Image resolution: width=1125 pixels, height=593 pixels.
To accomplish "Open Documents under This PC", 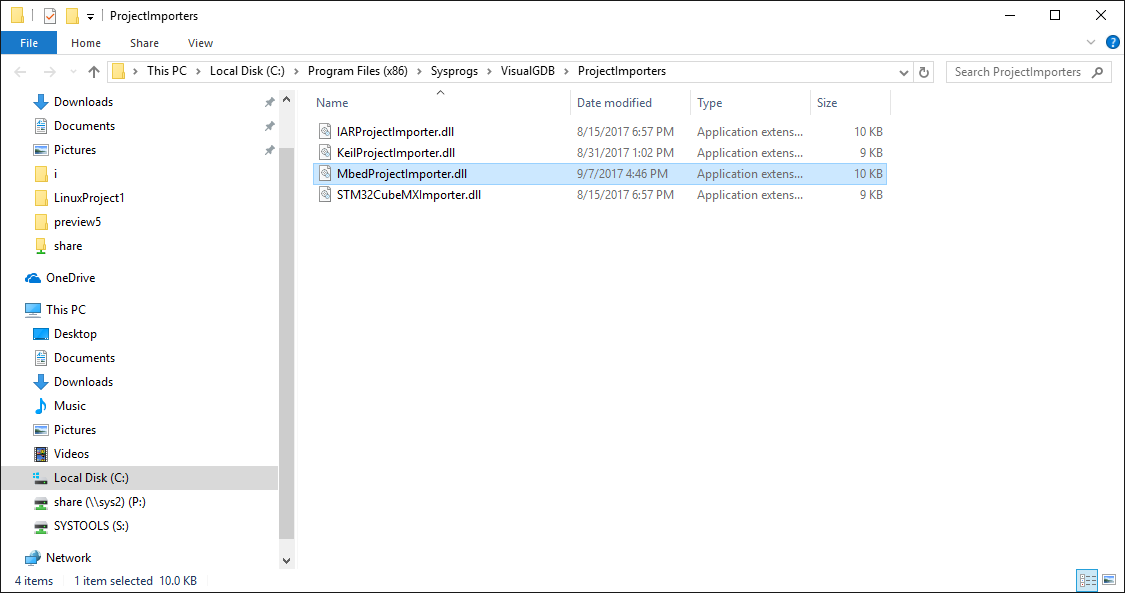I will click(x=84, y=358).
